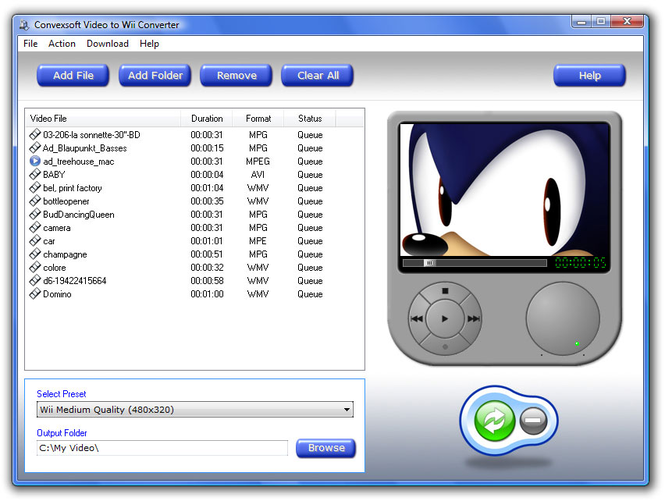Click the film icon beside bel, print factory
The width and height of the screenshot is (665, 501).
pyautogui.click(x=35, y=188)
